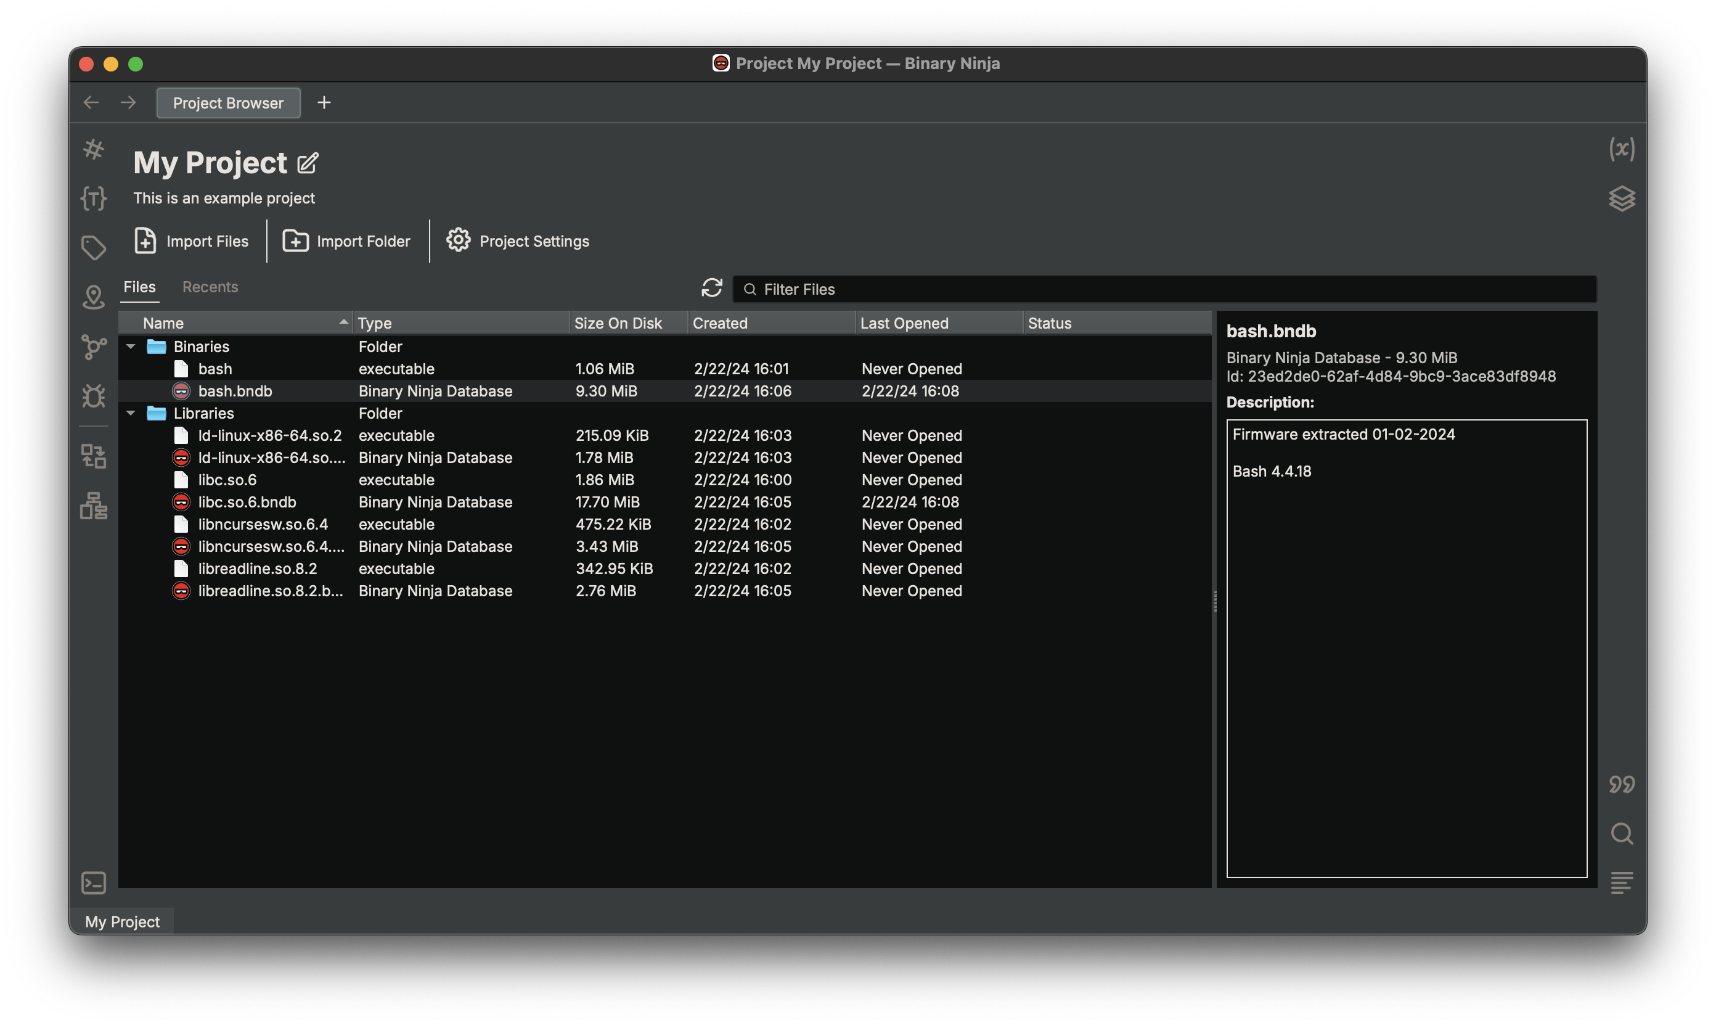Screen dimensions: 1716x1026
Task: Open the Tags sidebar panel
Action: point(93,247)
